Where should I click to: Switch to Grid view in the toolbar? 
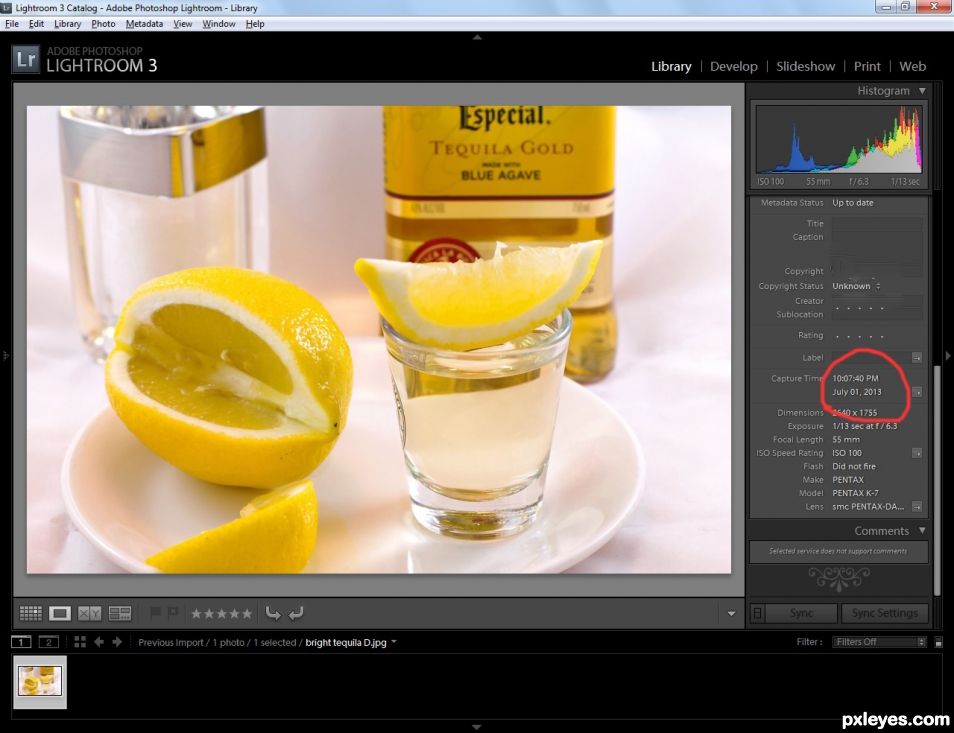(x=30, y=613)
